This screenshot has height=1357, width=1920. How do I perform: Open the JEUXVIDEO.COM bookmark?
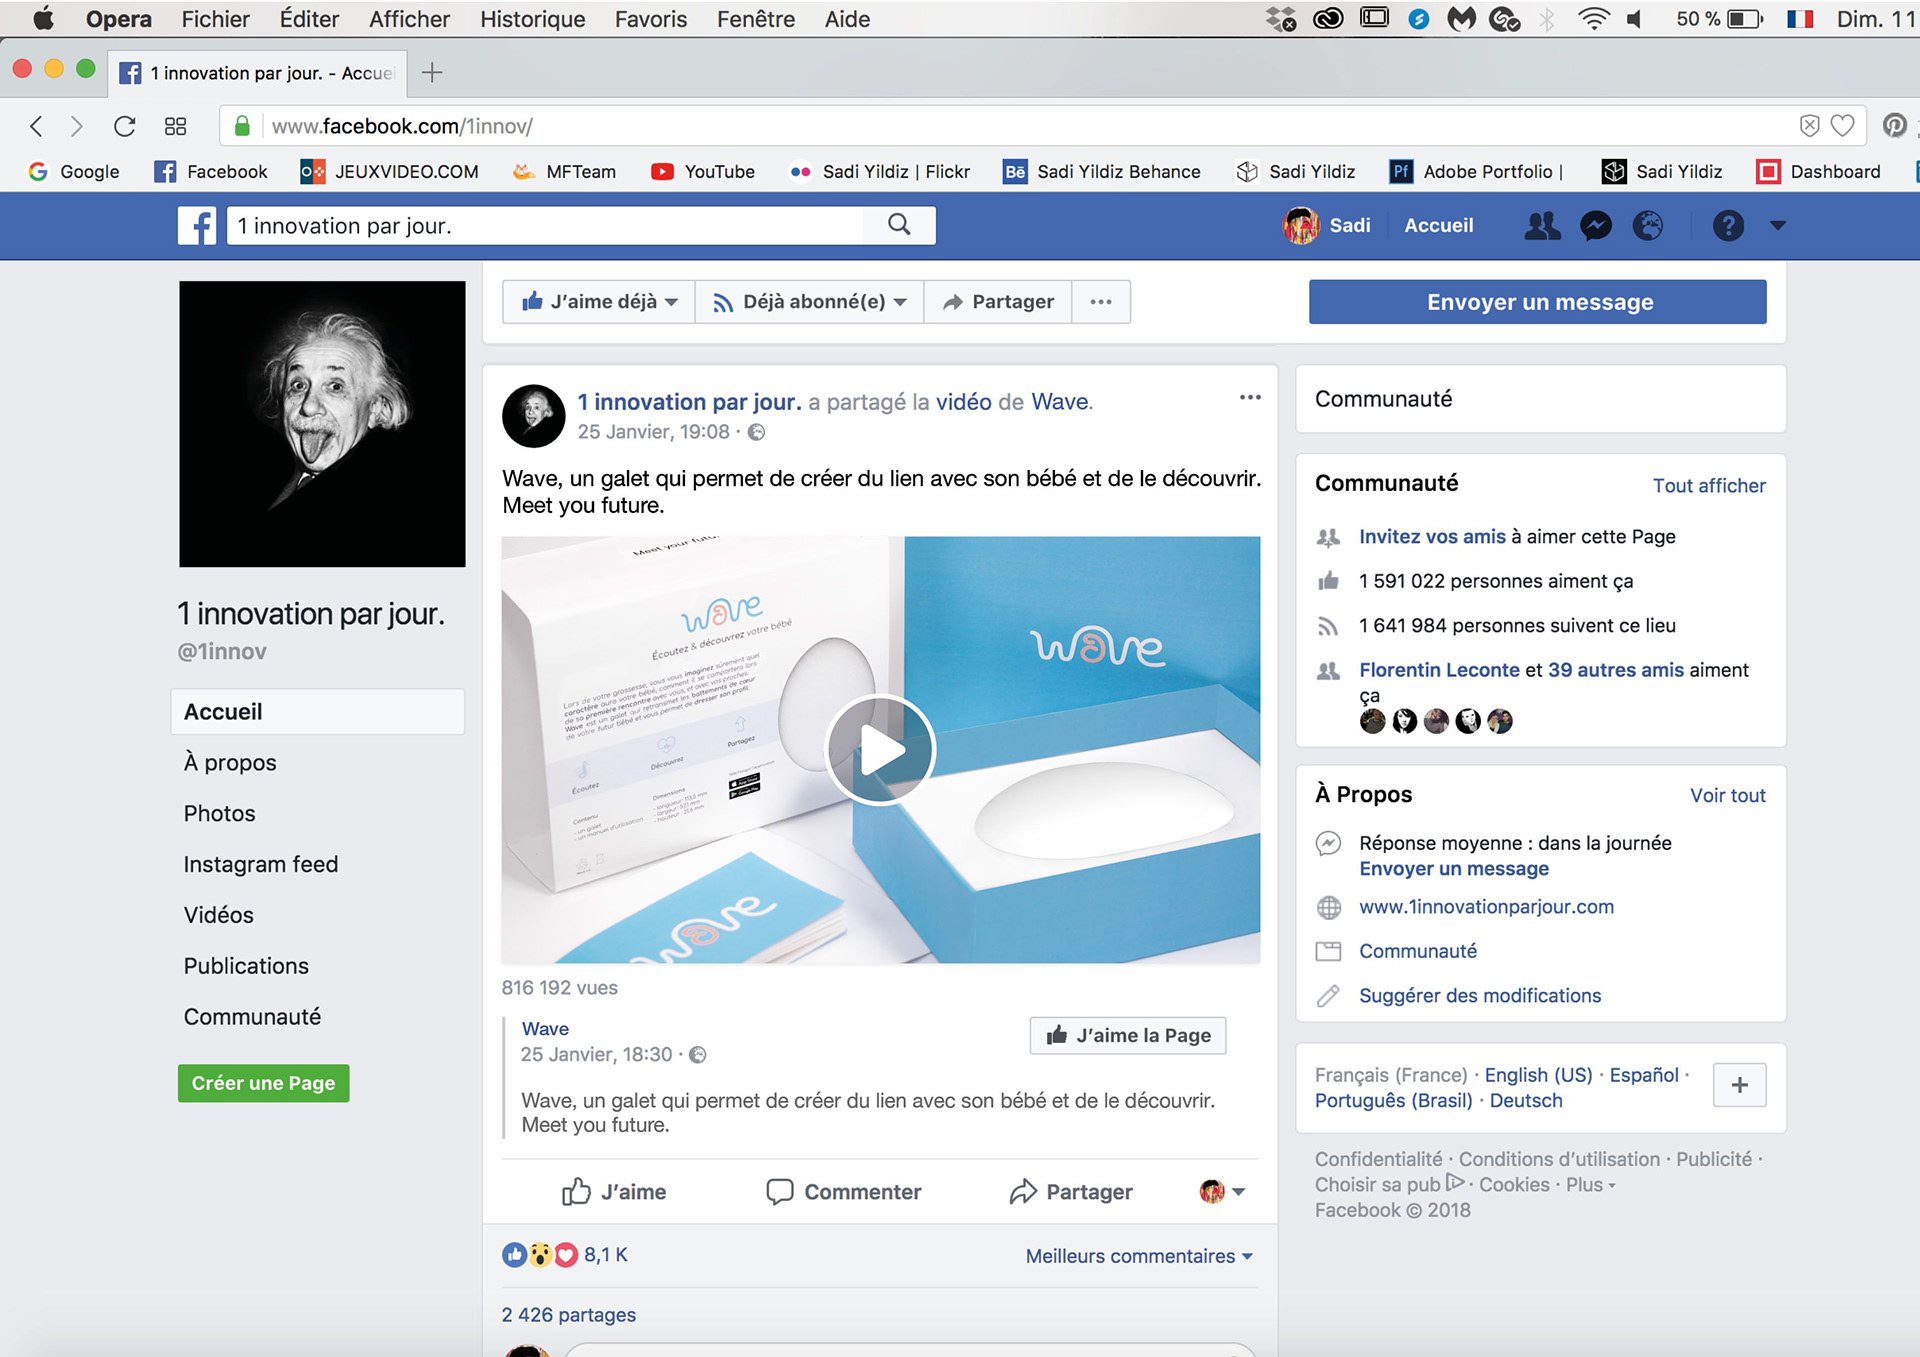[x=390, y=172]
